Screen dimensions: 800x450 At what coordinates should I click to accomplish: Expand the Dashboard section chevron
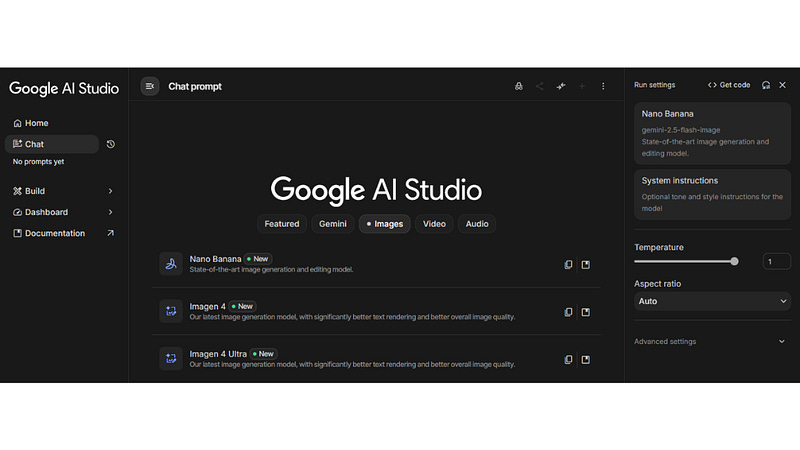point(110,212)
